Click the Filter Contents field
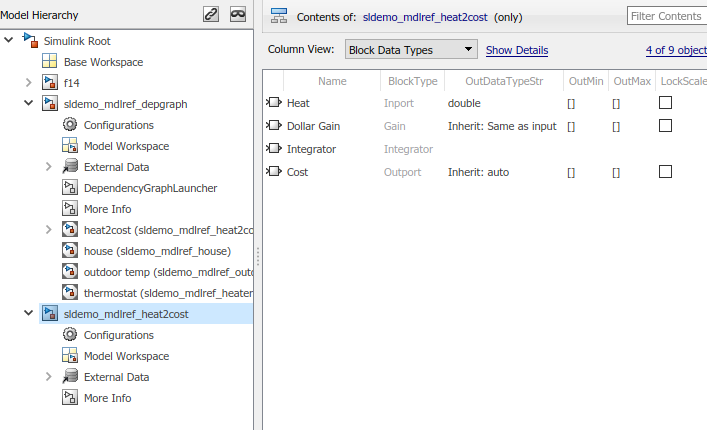Screen dimensions: 707x430 667,16
